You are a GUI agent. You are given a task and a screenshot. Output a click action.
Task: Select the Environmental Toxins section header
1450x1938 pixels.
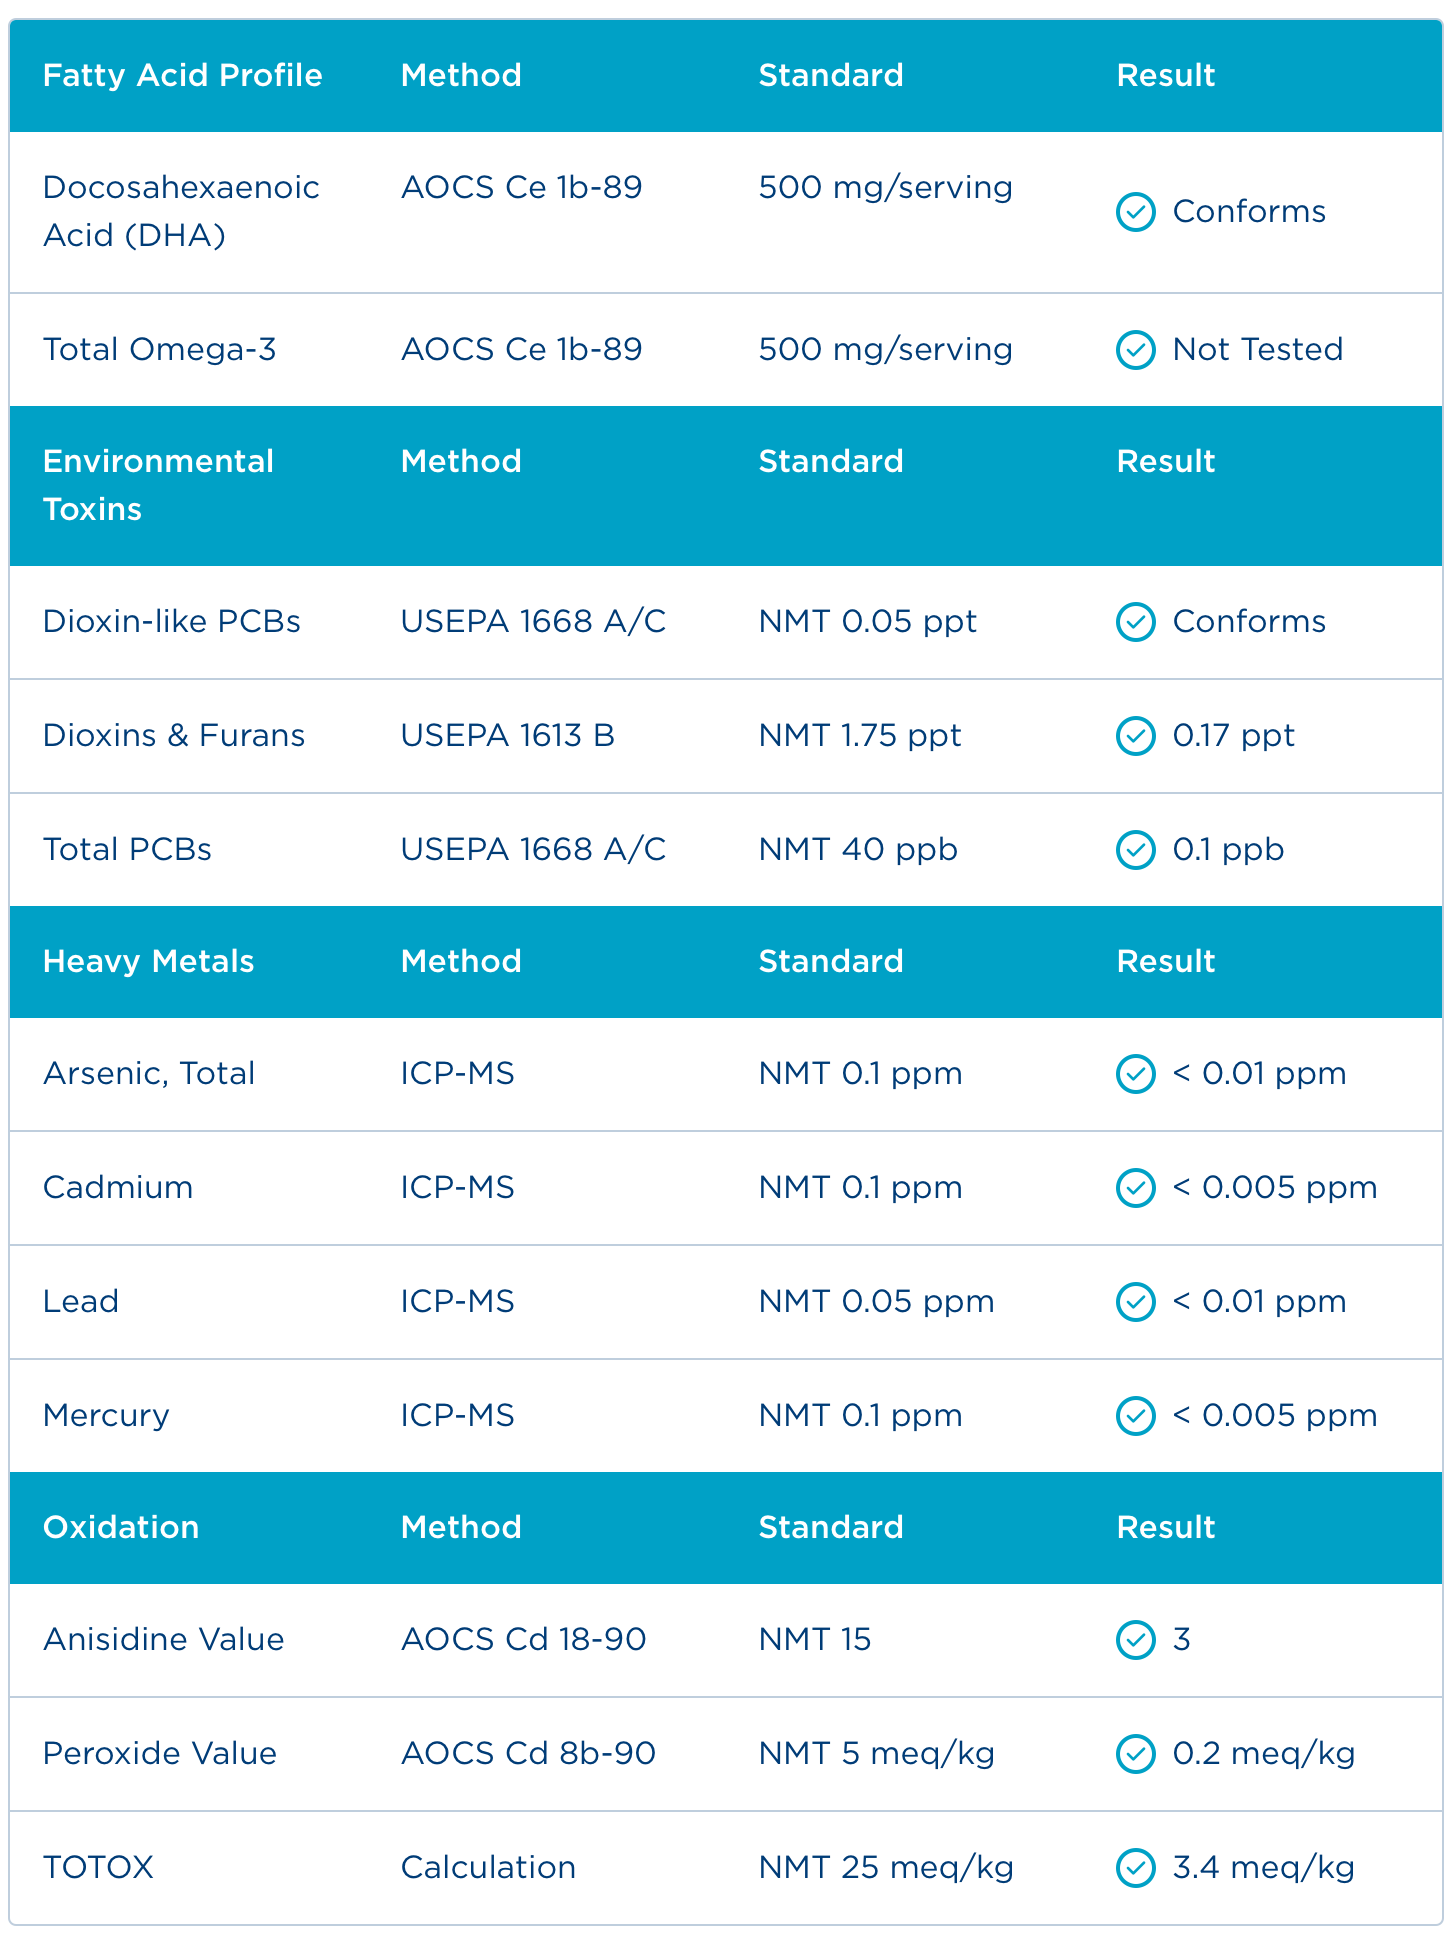(158, 485)
